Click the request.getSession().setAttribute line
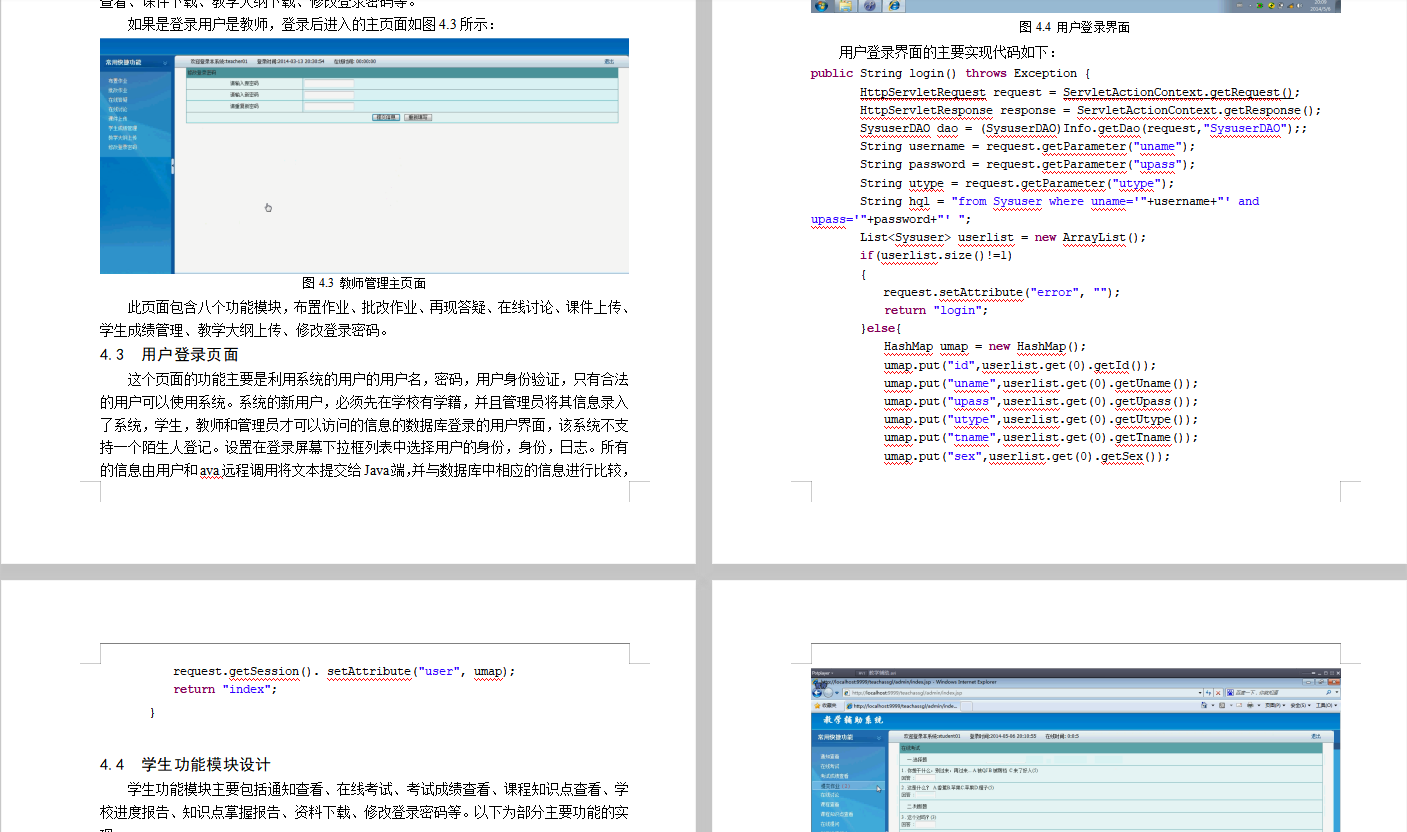This screenshot has height=832, width=1407. [344, 671]
